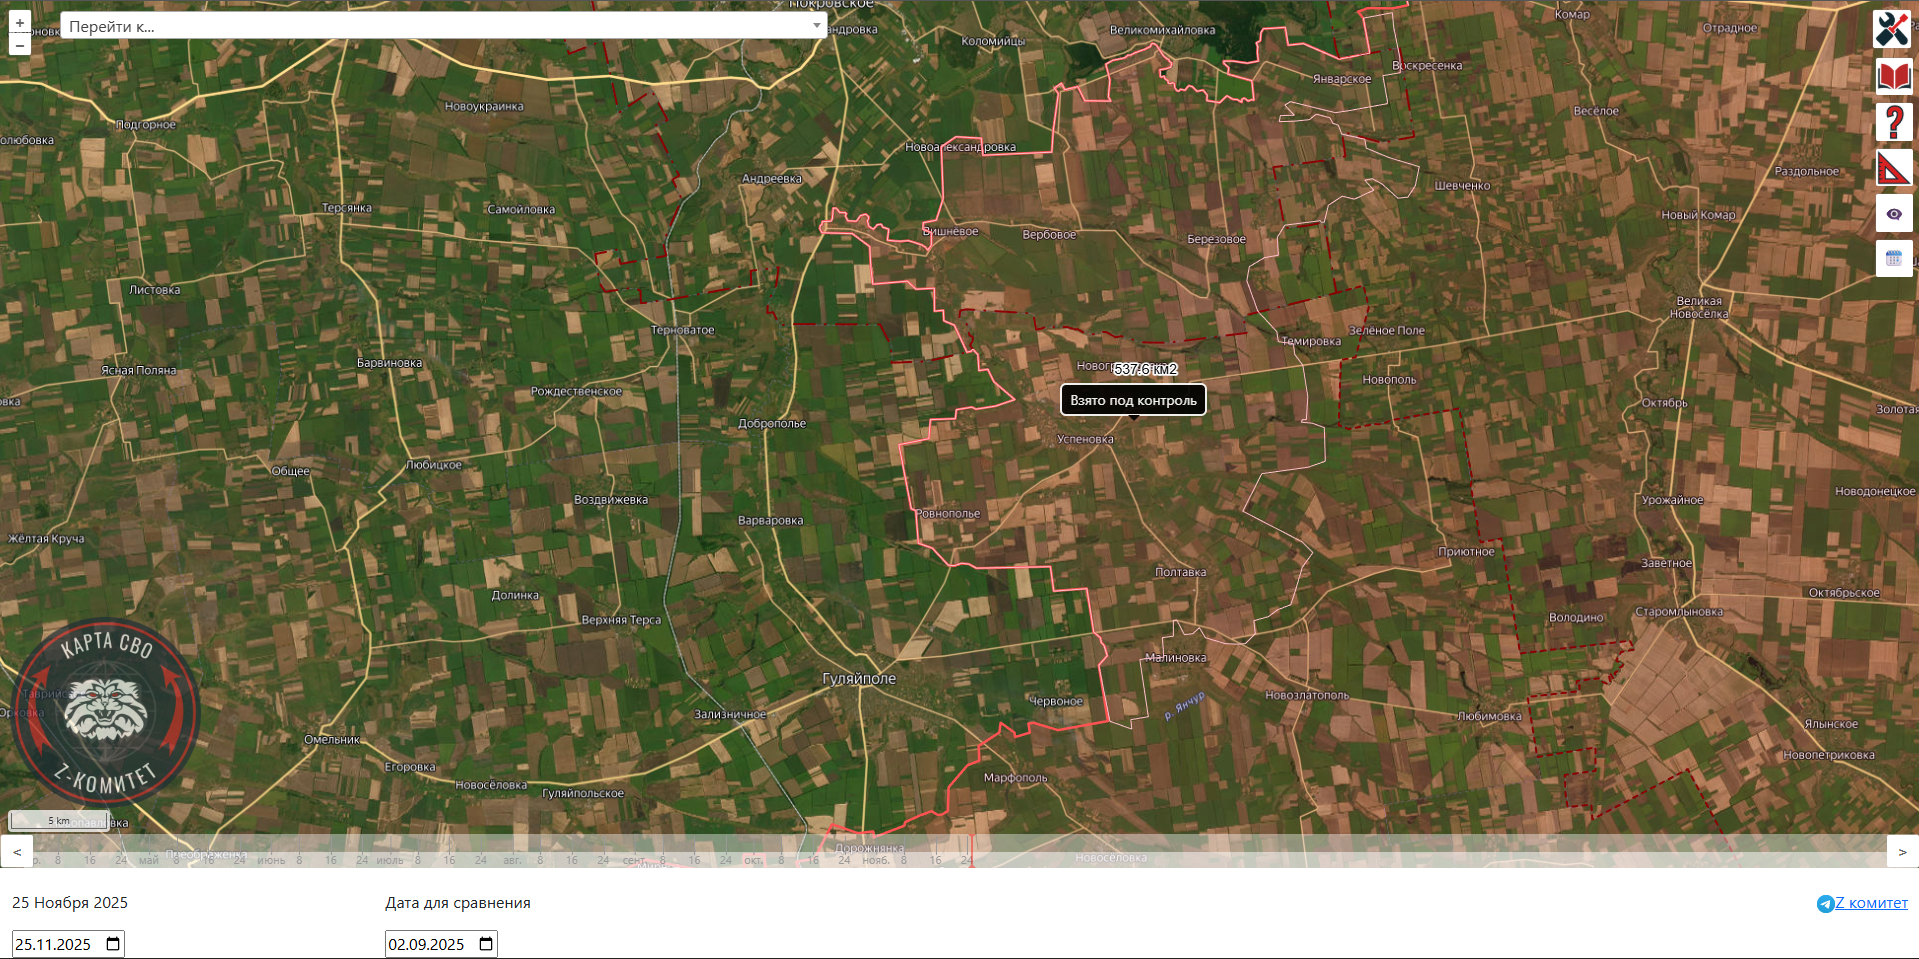Click the 'Великая Новосёлка' settlement label

click(x=1699, y=307)
